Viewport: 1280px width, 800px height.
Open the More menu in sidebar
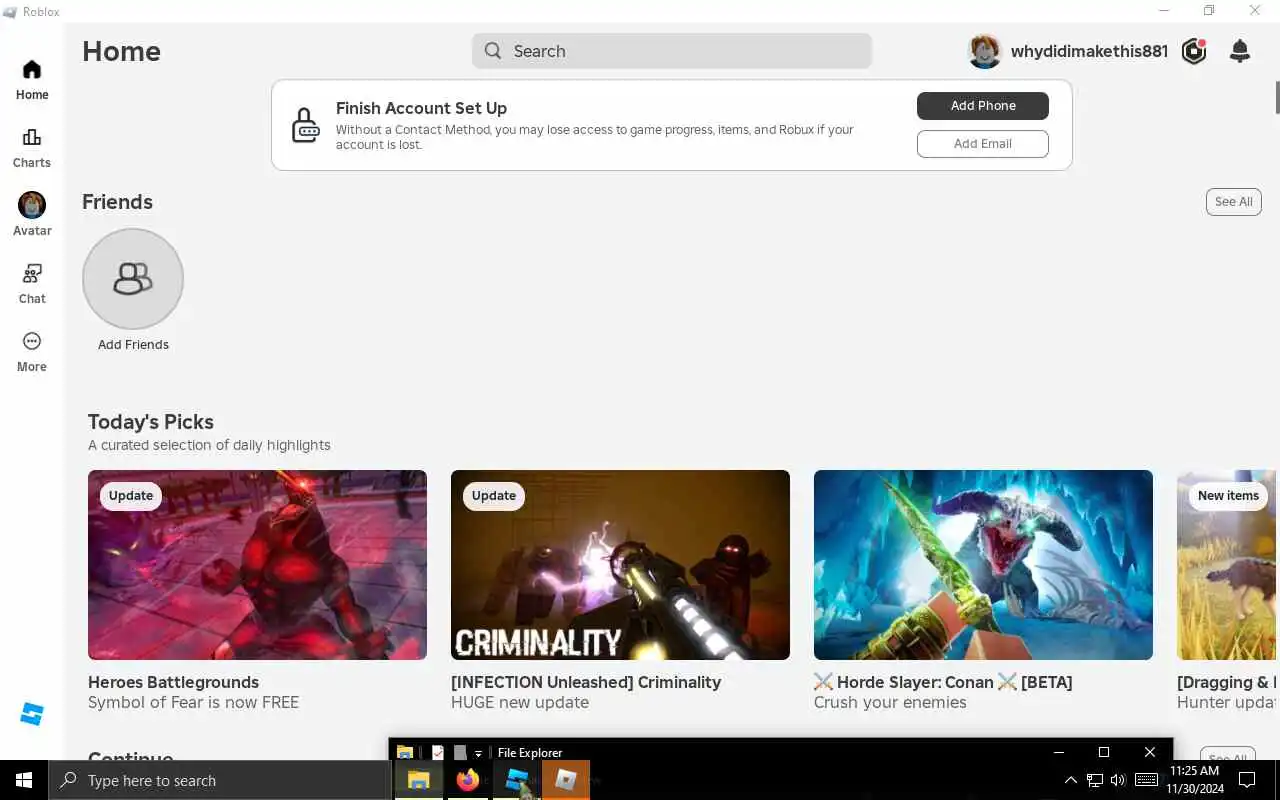tap(32, 352)
